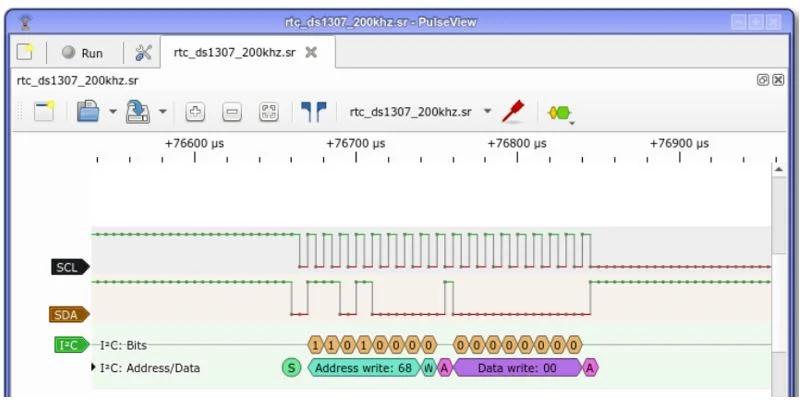The image size is (804, 408).
Task: Close the rtc_ds1307_200khz.sr tab
Action: [311, 52]
